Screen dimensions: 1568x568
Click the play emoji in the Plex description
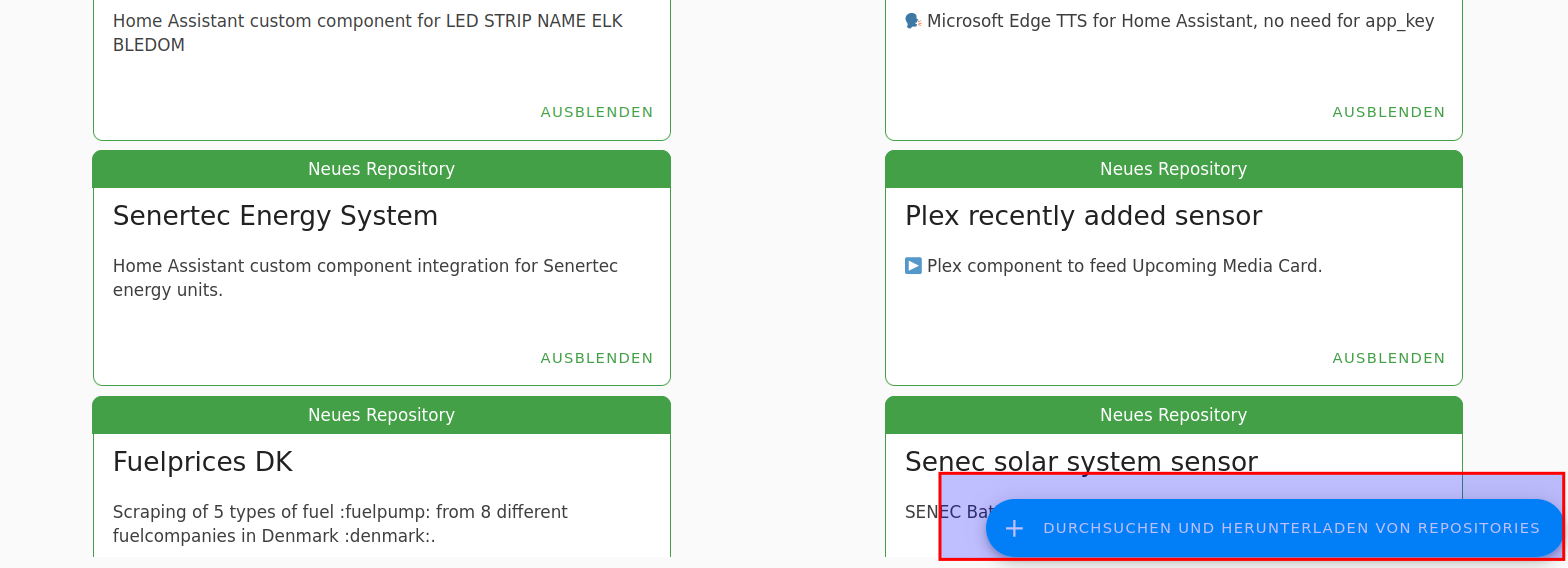(913, 266)
